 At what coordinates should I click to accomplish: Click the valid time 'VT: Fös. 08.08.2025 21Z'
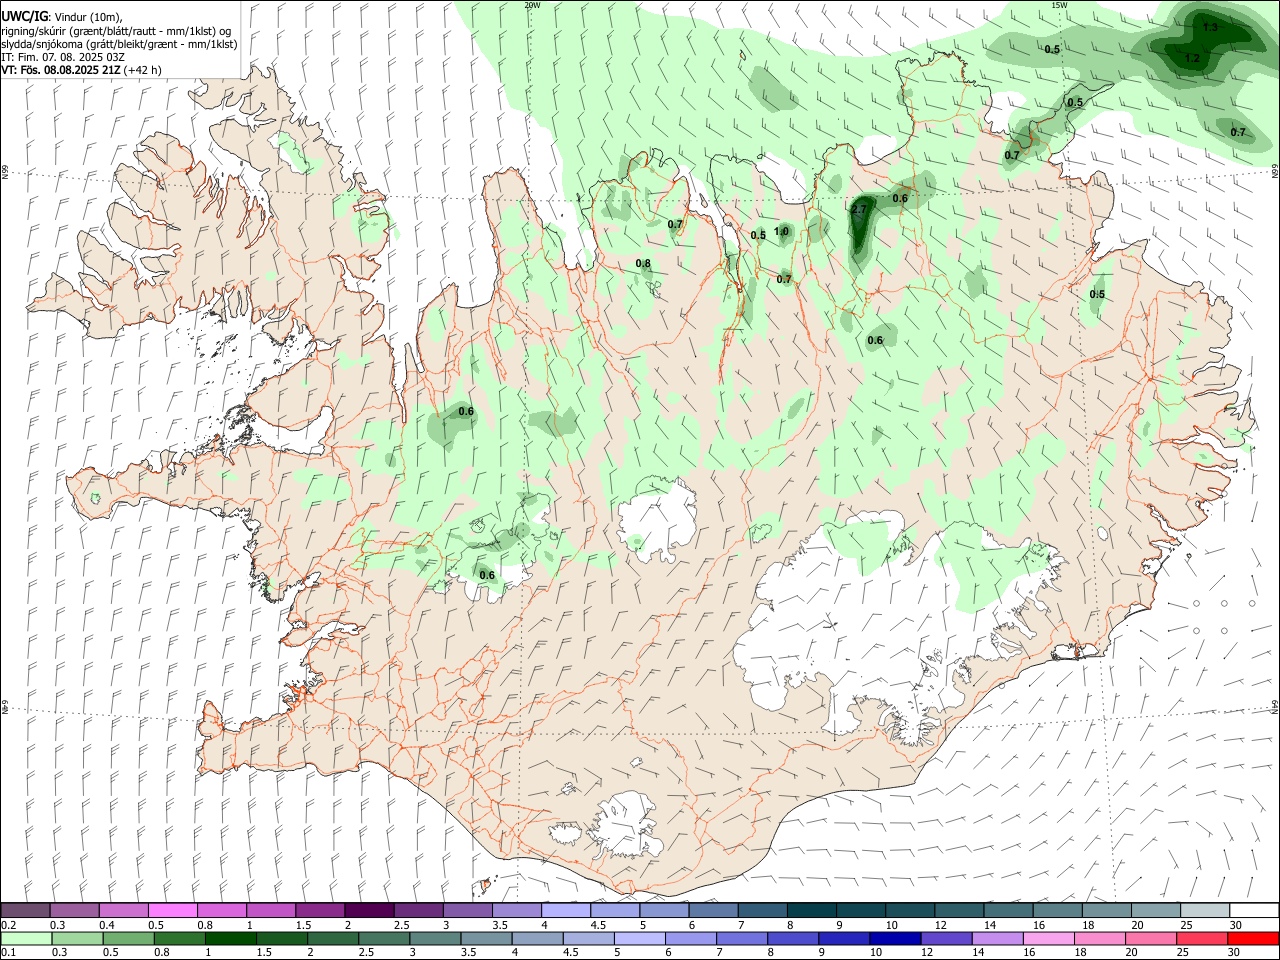[x=61, y=70]
